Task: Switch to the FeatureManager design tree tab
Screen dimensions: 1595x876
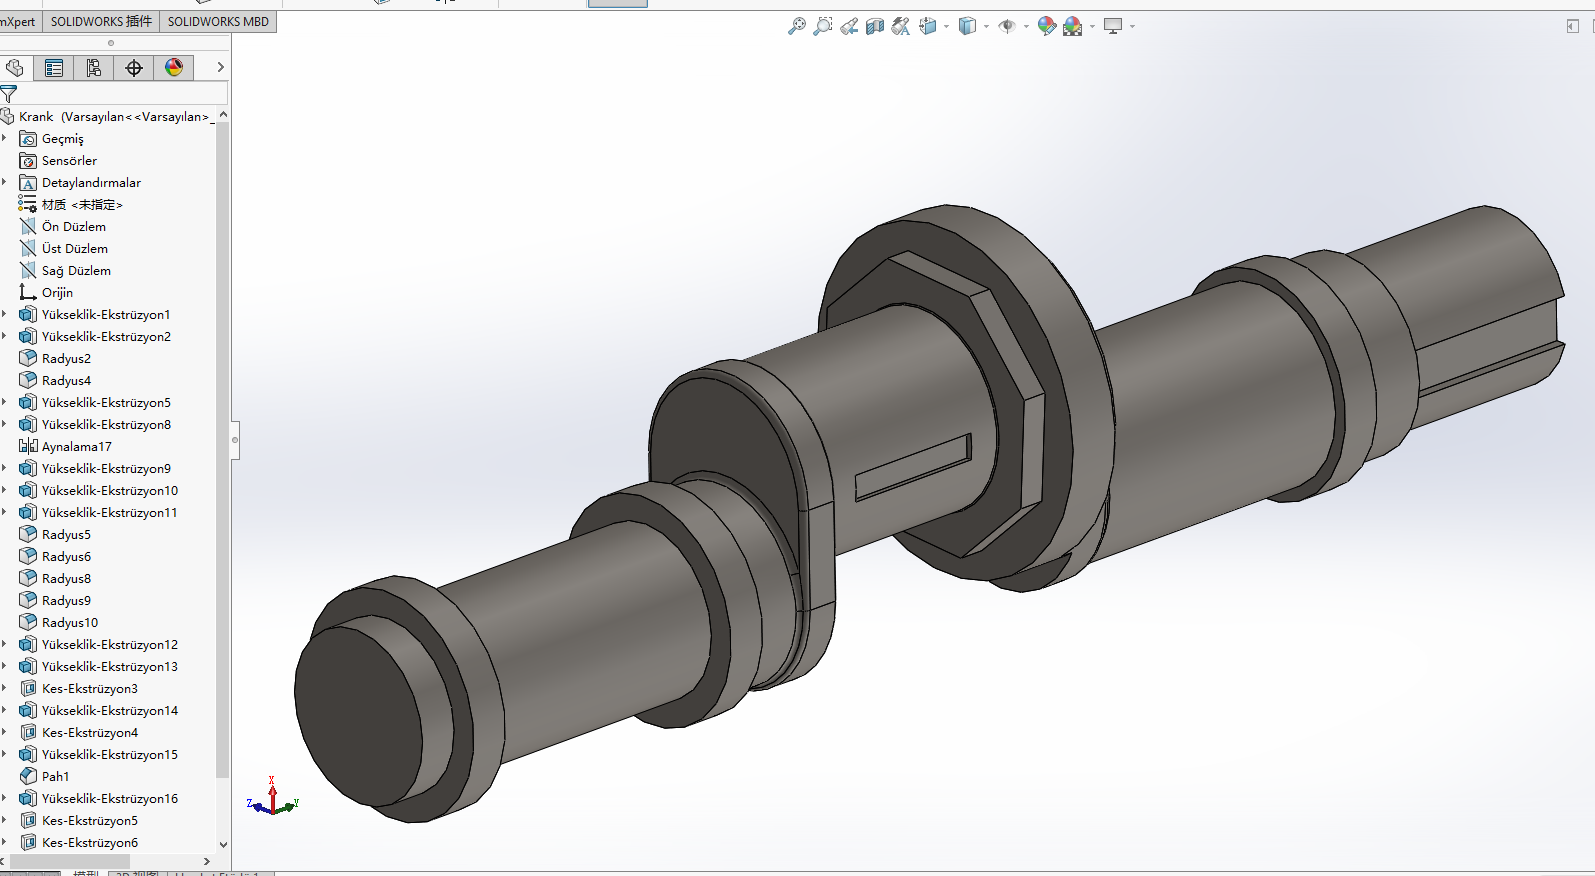Action: click(14, 68)
